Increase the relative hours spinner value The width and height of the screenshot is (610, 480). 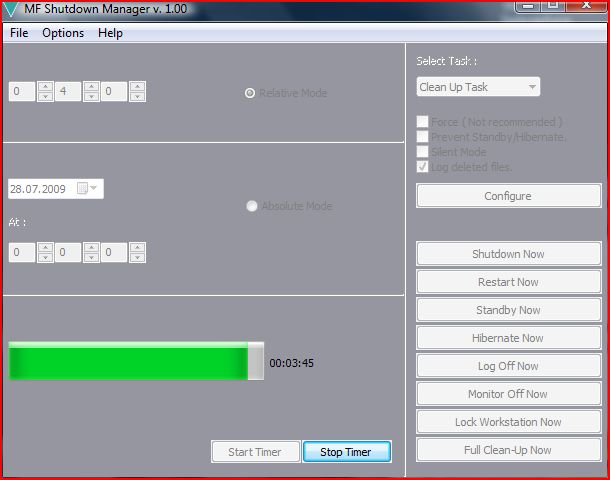45,87
